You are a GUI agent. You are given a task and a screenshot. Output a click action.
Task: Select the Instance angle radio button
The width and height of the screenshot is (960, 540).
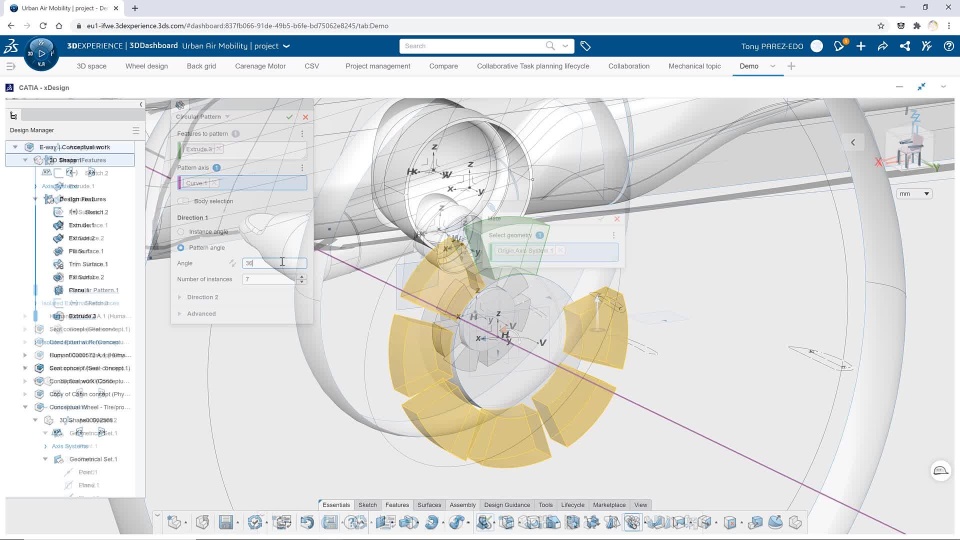181,231
